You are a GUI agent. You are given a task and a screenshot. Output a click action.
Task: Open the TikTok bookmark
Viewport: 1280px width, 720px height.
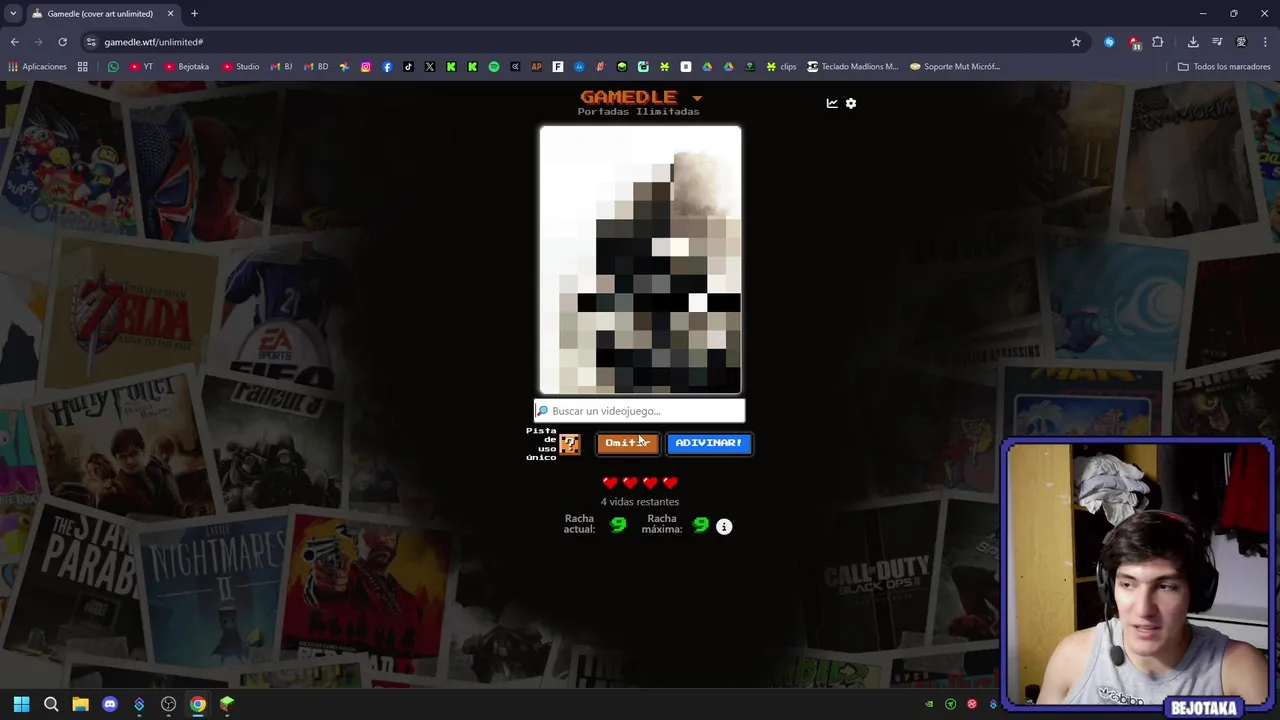408,67
